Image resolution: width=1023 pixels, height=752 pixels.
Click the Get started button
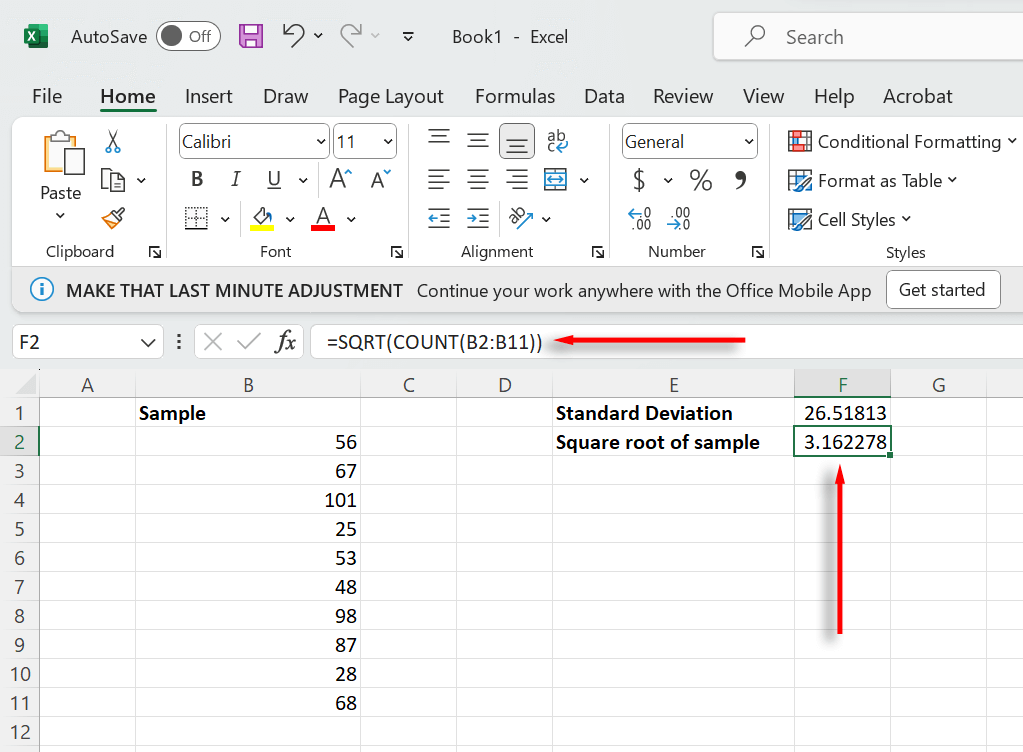(942, 290)
